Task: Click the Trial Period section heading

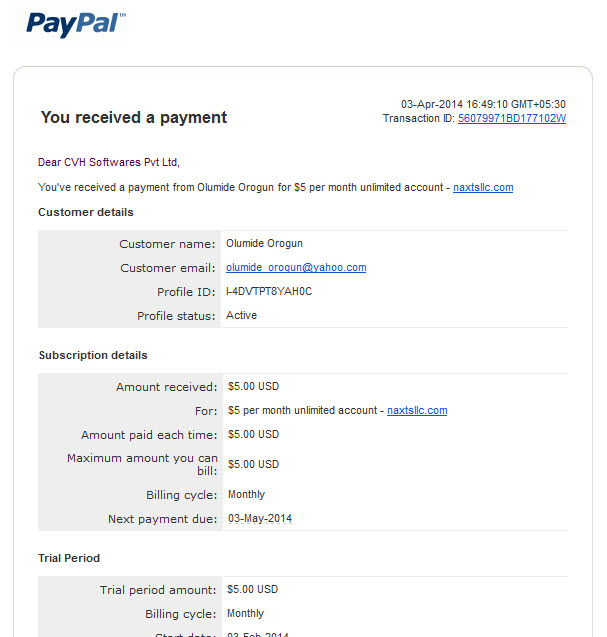Action: coord(69,558)
